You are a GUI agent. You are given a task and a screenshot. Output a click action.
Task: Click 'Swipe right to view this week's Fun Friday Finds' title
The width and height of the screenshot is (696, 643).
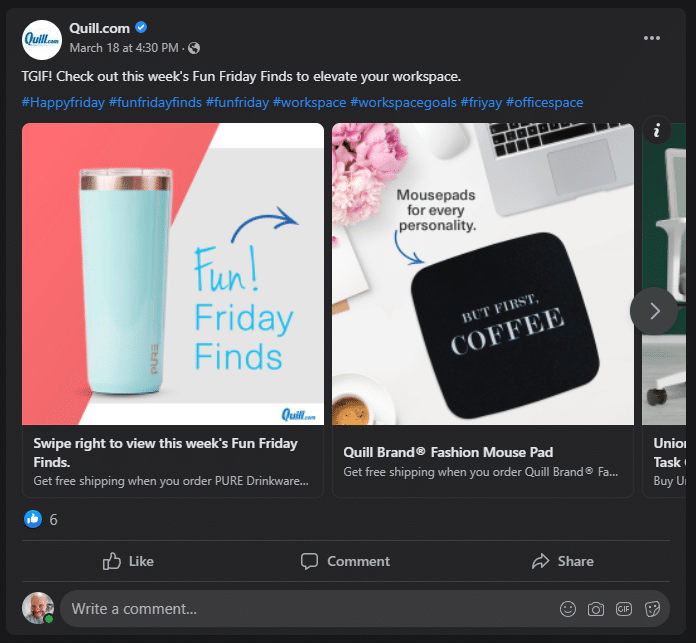coord(166,453)
